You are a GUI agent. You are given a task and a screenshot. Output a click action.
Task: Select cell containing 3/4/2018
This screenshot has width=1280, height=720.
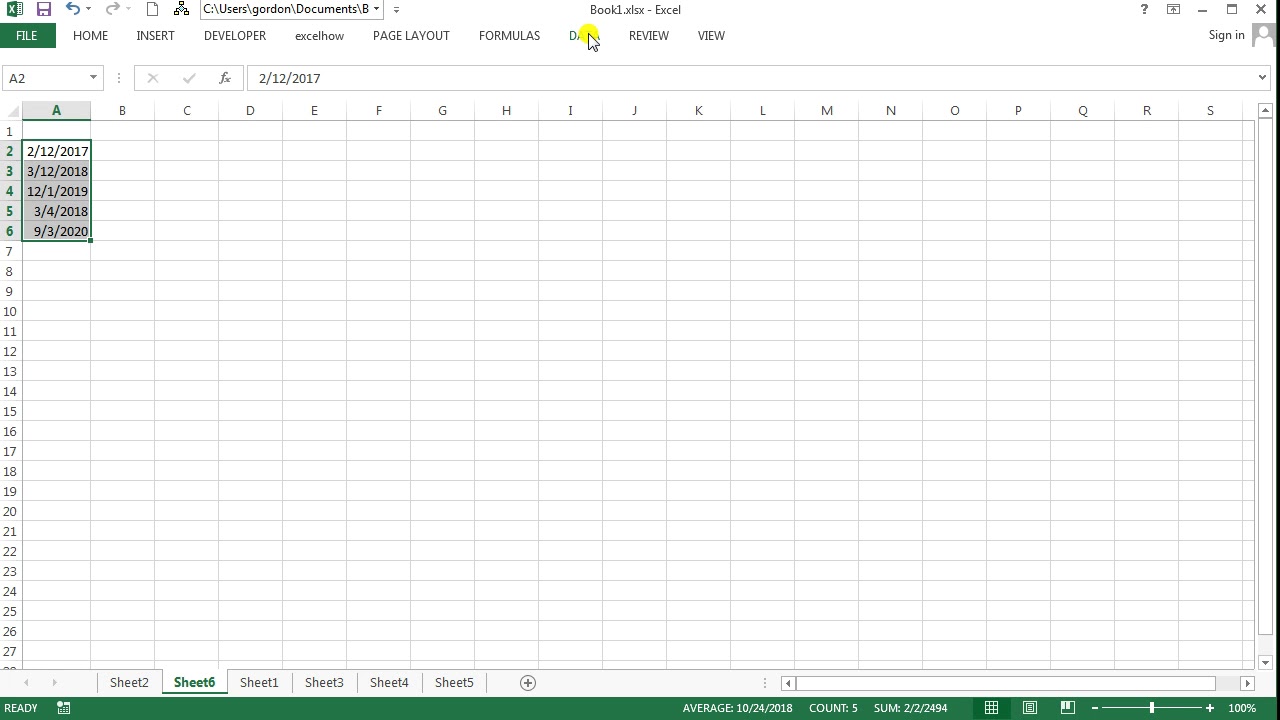point(56,211)
